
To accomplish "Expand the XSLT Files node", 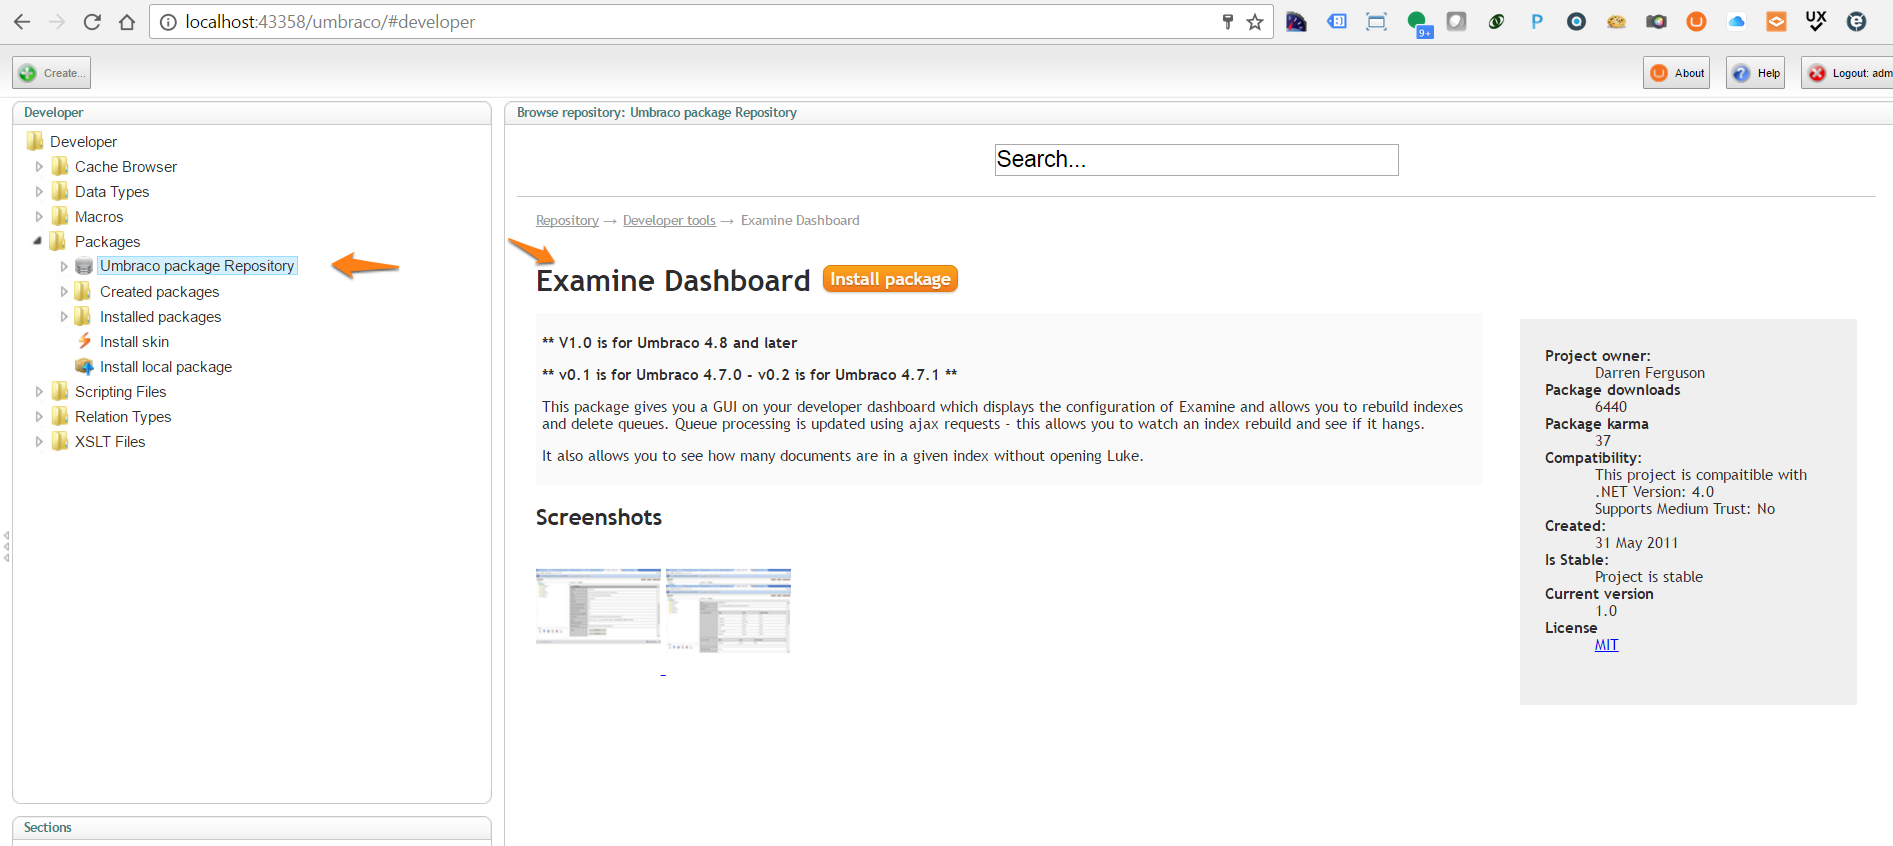I will [x=39, y=442].
